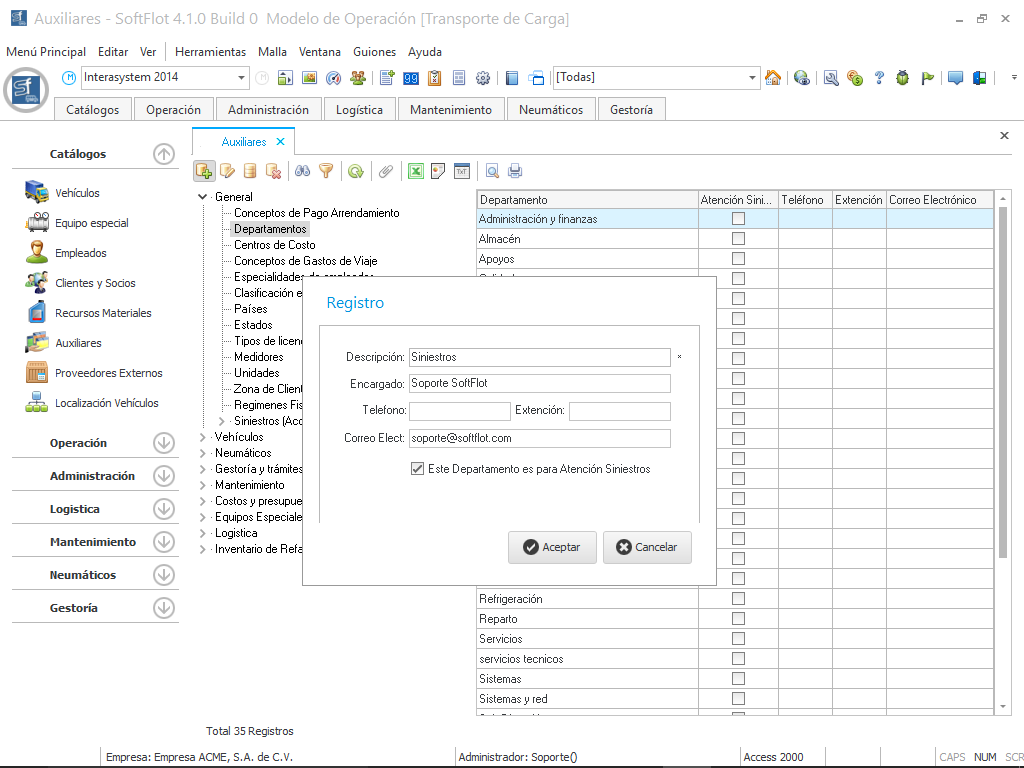Expand the Vehículos tree node
The width and height of the screenshot is (1024, 768).
pos(203,437)
